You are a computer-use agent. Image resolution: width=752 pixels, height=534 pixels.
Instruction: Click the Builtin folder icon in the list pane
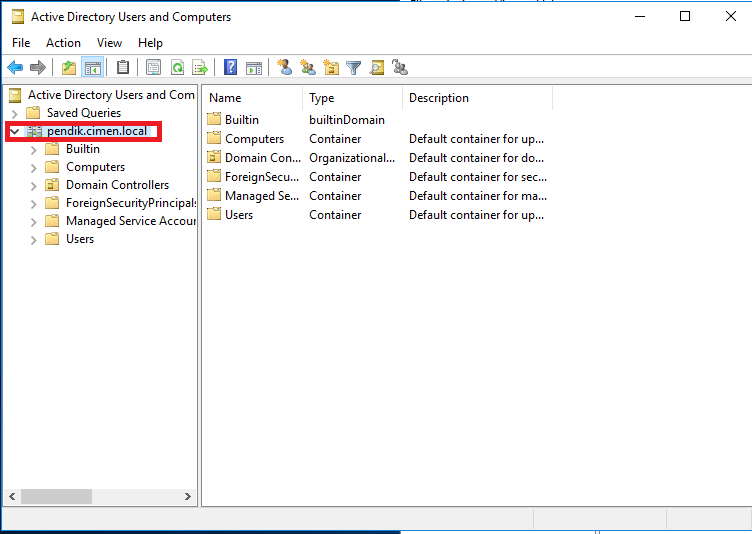(214, 119)
